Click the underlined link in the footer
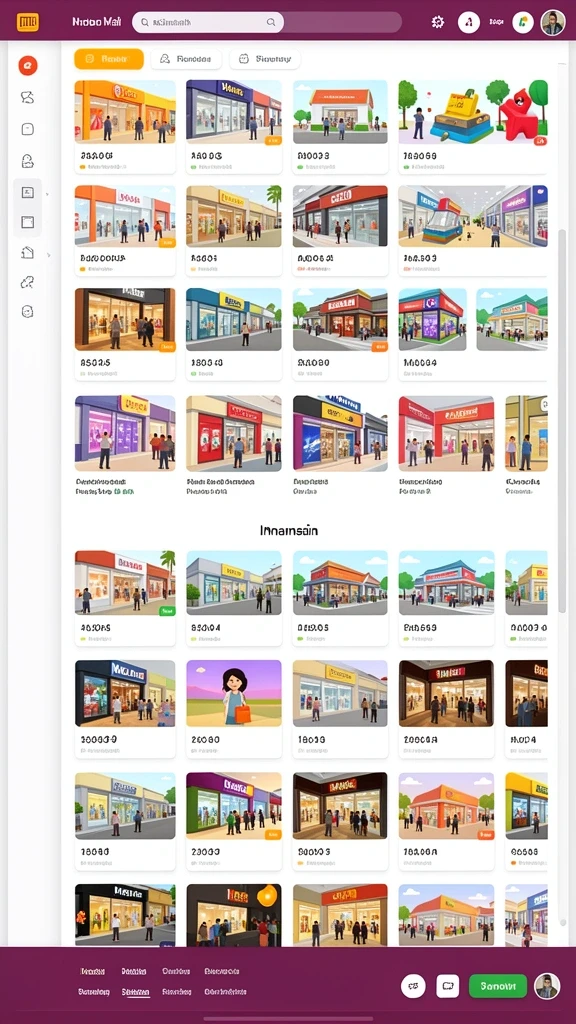 tap(136, 993)
